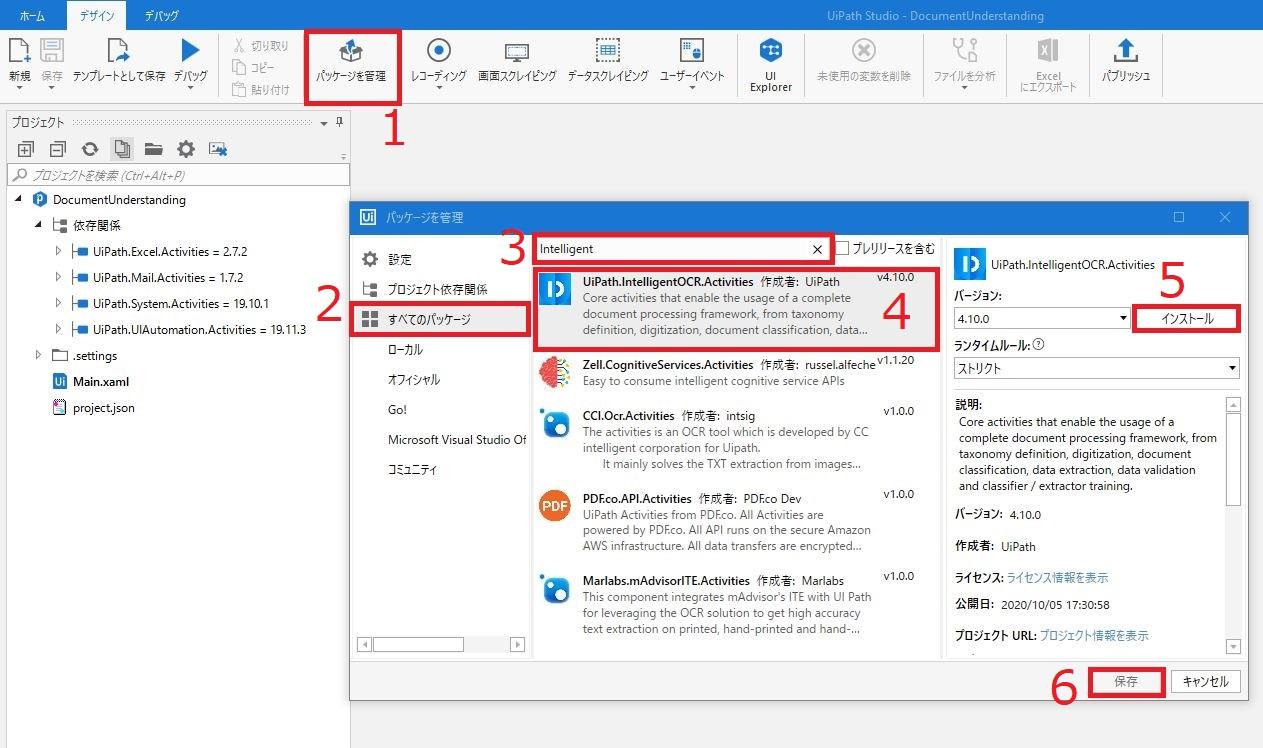Toggle show all files icon in Project panel
The width and height of the screenshot is (1263, 748).
(122, 149)
